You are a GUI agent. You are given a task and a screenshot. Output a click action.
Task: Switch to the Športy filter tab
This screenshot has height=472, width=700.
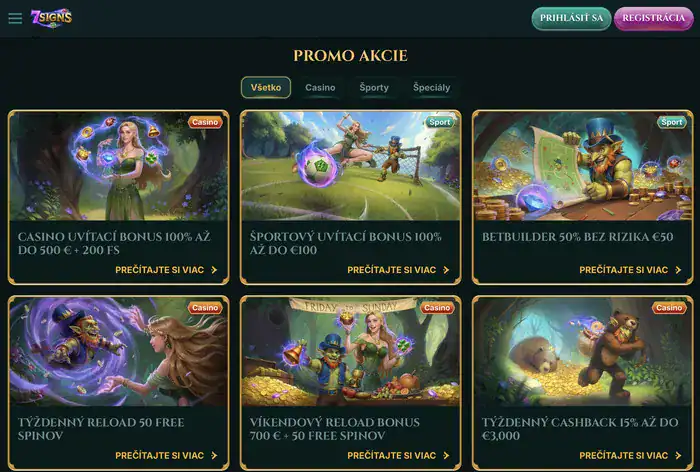(374, 88)
